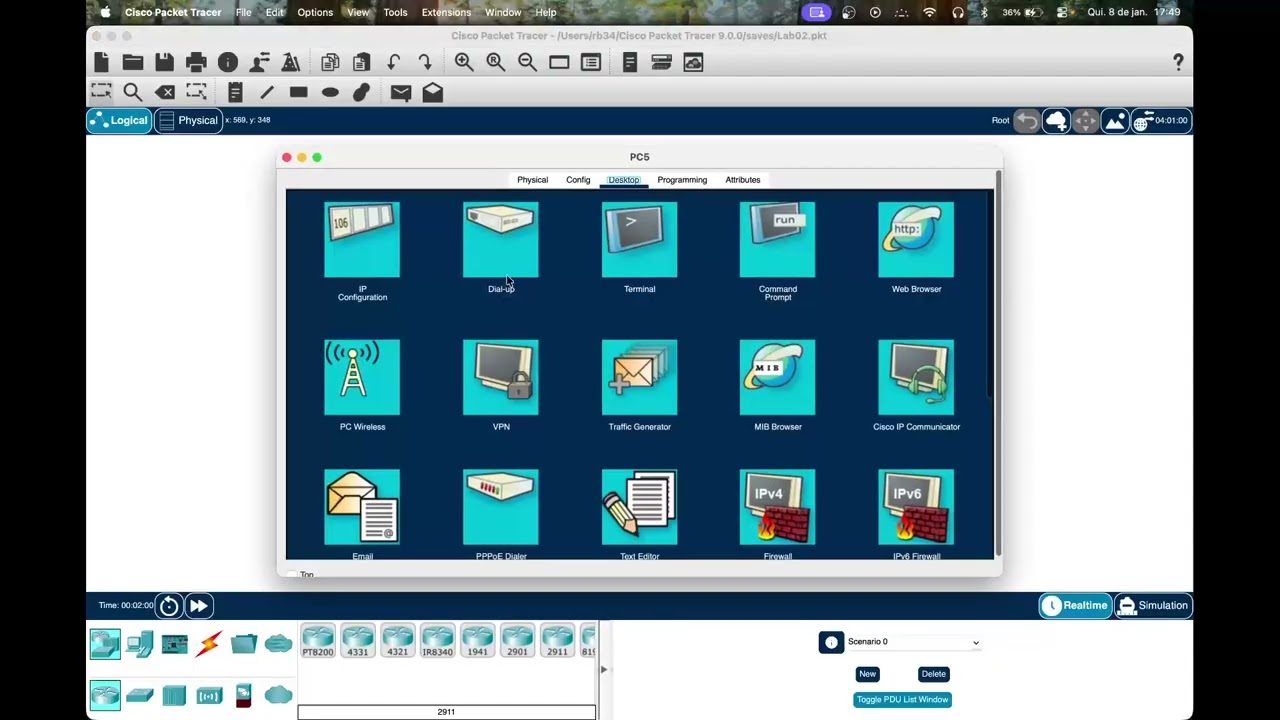The height and width of the screenshot is (720, 1280).
Task: Click the New file toolbar icon
Action: tap(101, 62)
